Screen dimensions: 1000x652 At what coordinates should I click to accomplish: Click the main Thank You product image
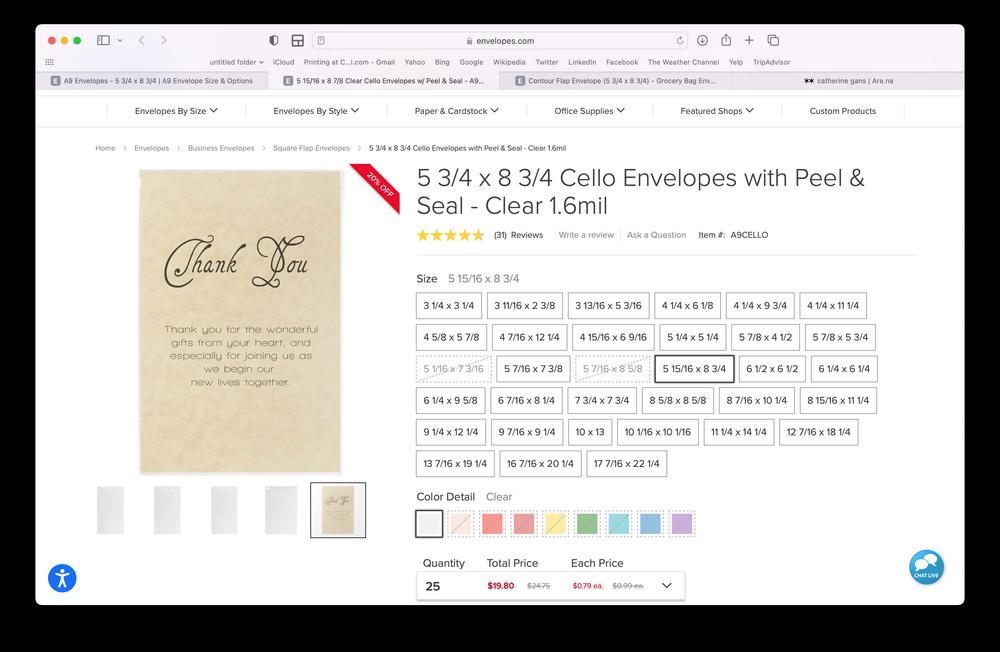240,322
